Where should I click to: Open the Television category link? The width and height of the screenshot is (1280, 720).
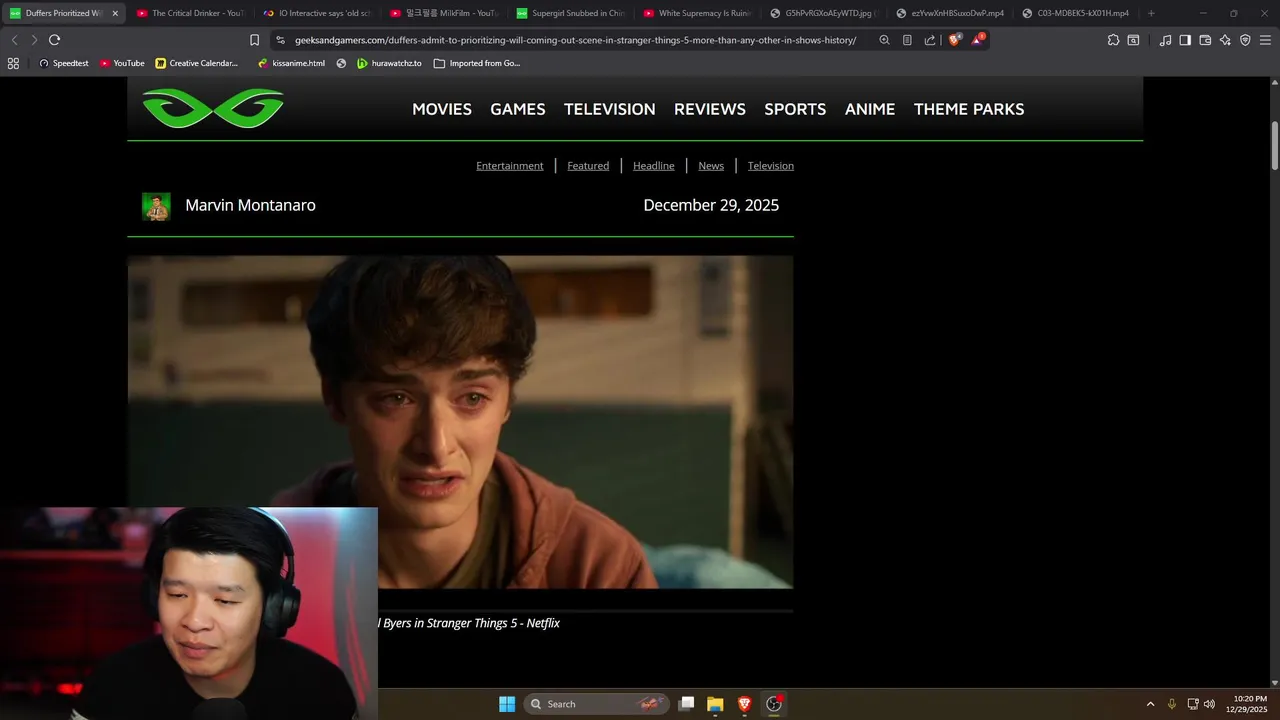pyautogui.click(x=771, y=166)
